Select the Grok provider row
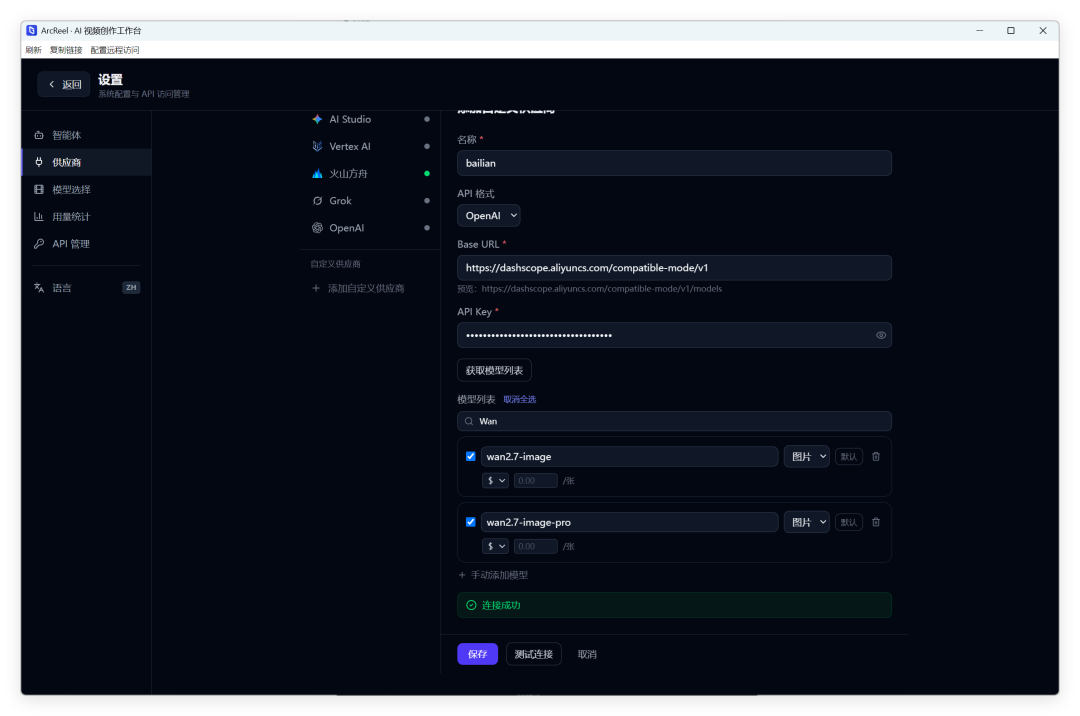Viewport: 1080px width, 716px height. pyautogui.click(x=370, y=200)
